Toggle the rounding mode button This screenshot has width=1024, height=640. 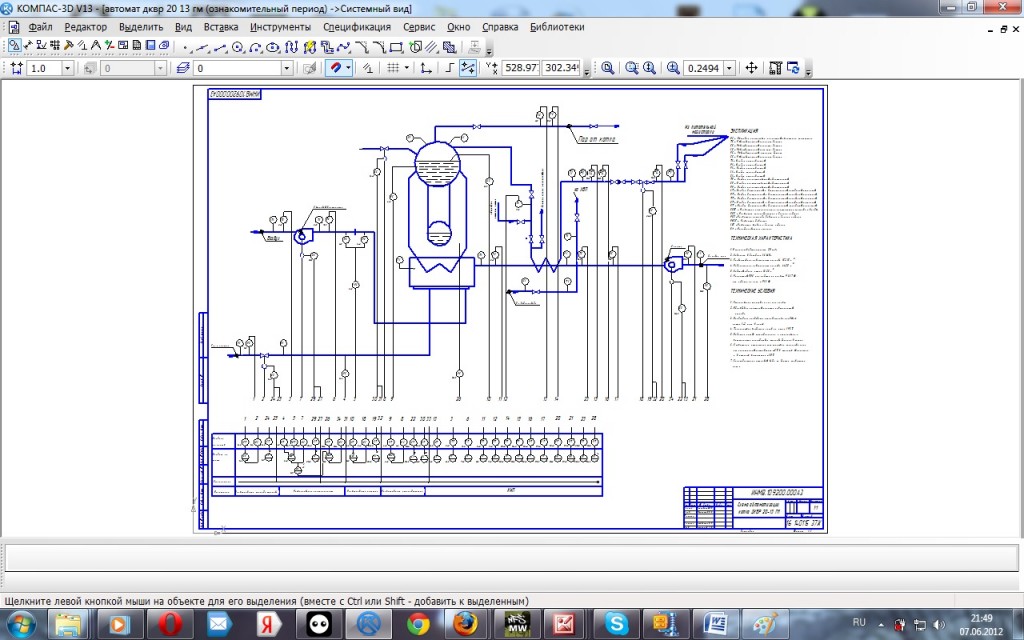click(468, 68)
